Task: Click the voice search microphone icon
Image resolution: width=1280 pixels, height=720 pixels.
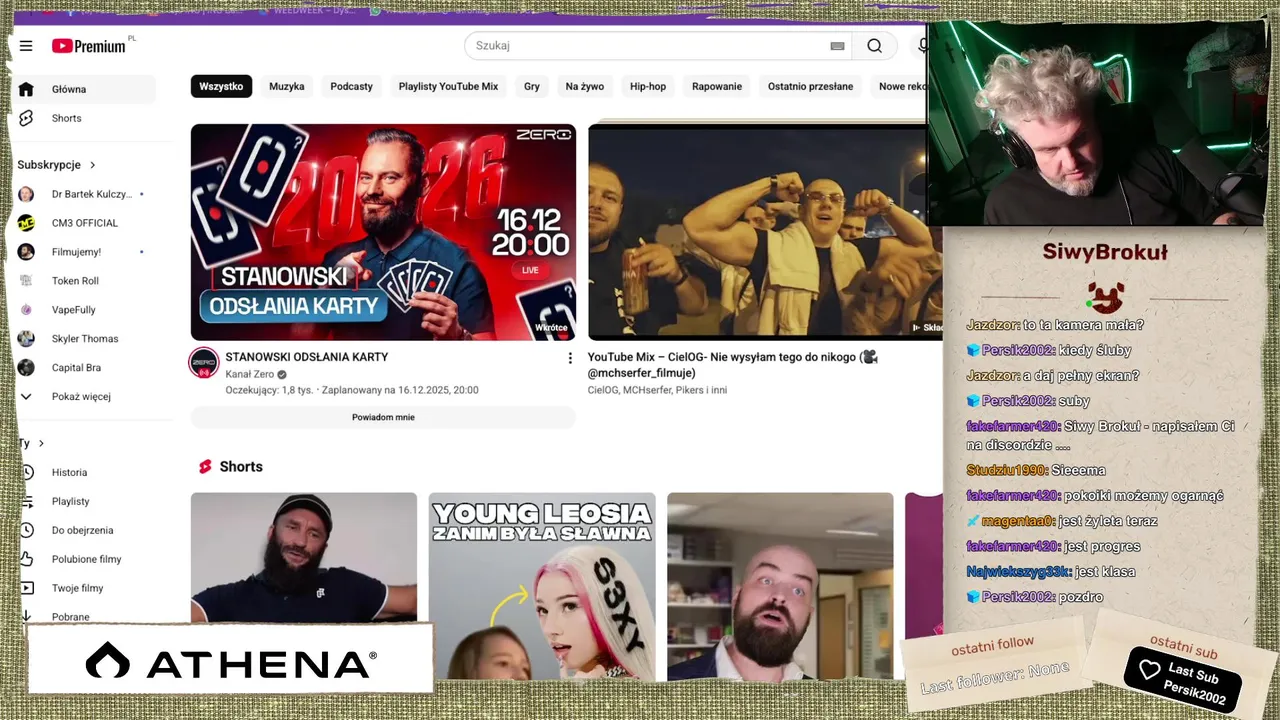Action: pos(922,46)
